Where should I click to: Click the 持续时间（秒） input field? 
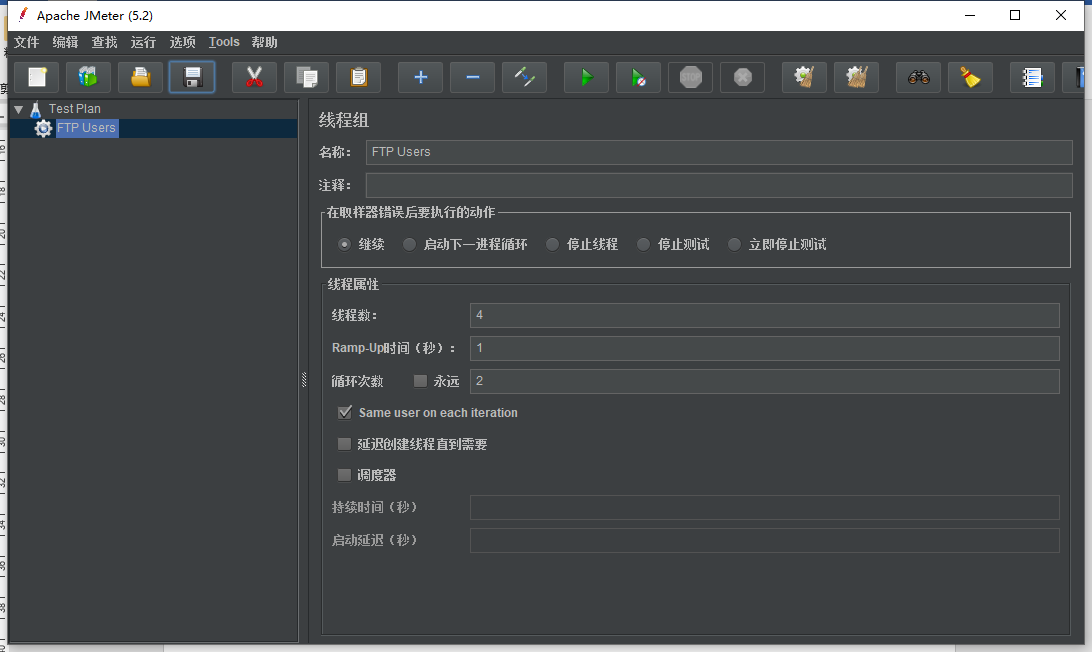(765, 507)
